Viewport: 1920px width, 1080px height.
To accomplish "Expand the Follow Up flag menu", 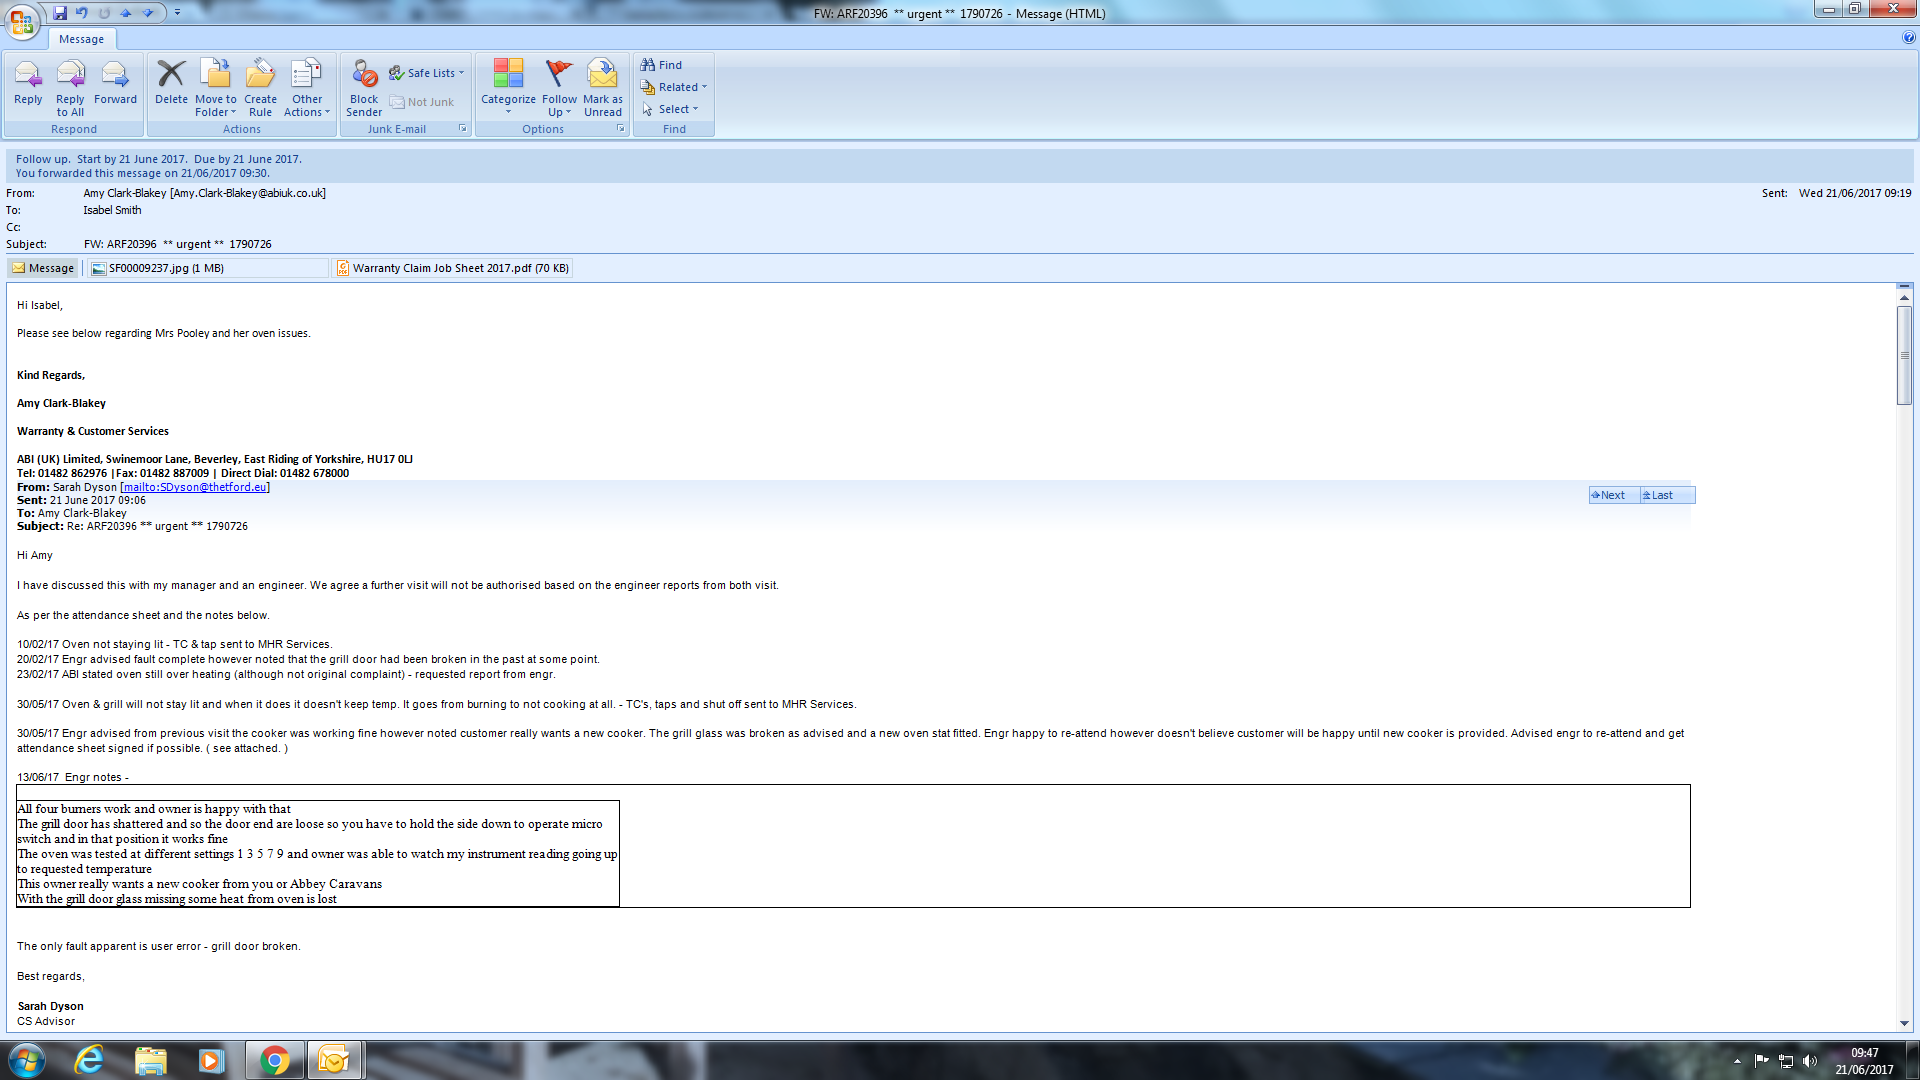I will pyautogui.click(x=559, y=88).
